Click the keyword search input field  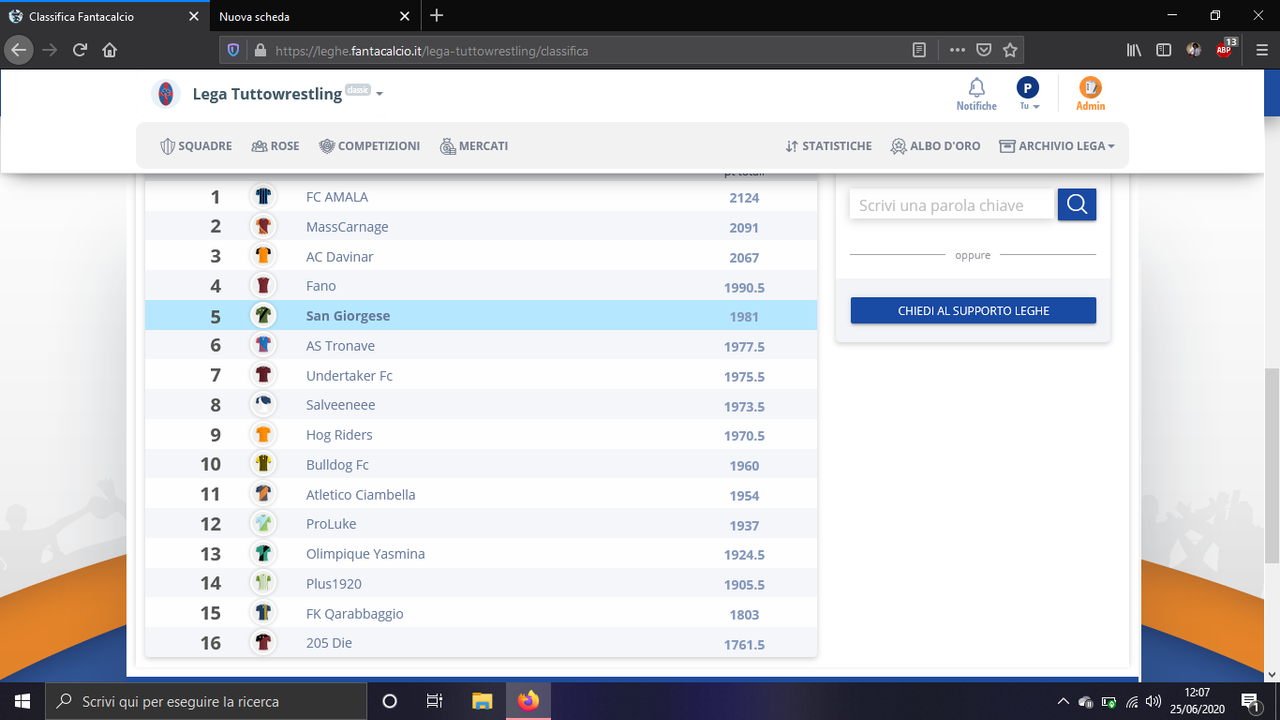click(950, 203)
